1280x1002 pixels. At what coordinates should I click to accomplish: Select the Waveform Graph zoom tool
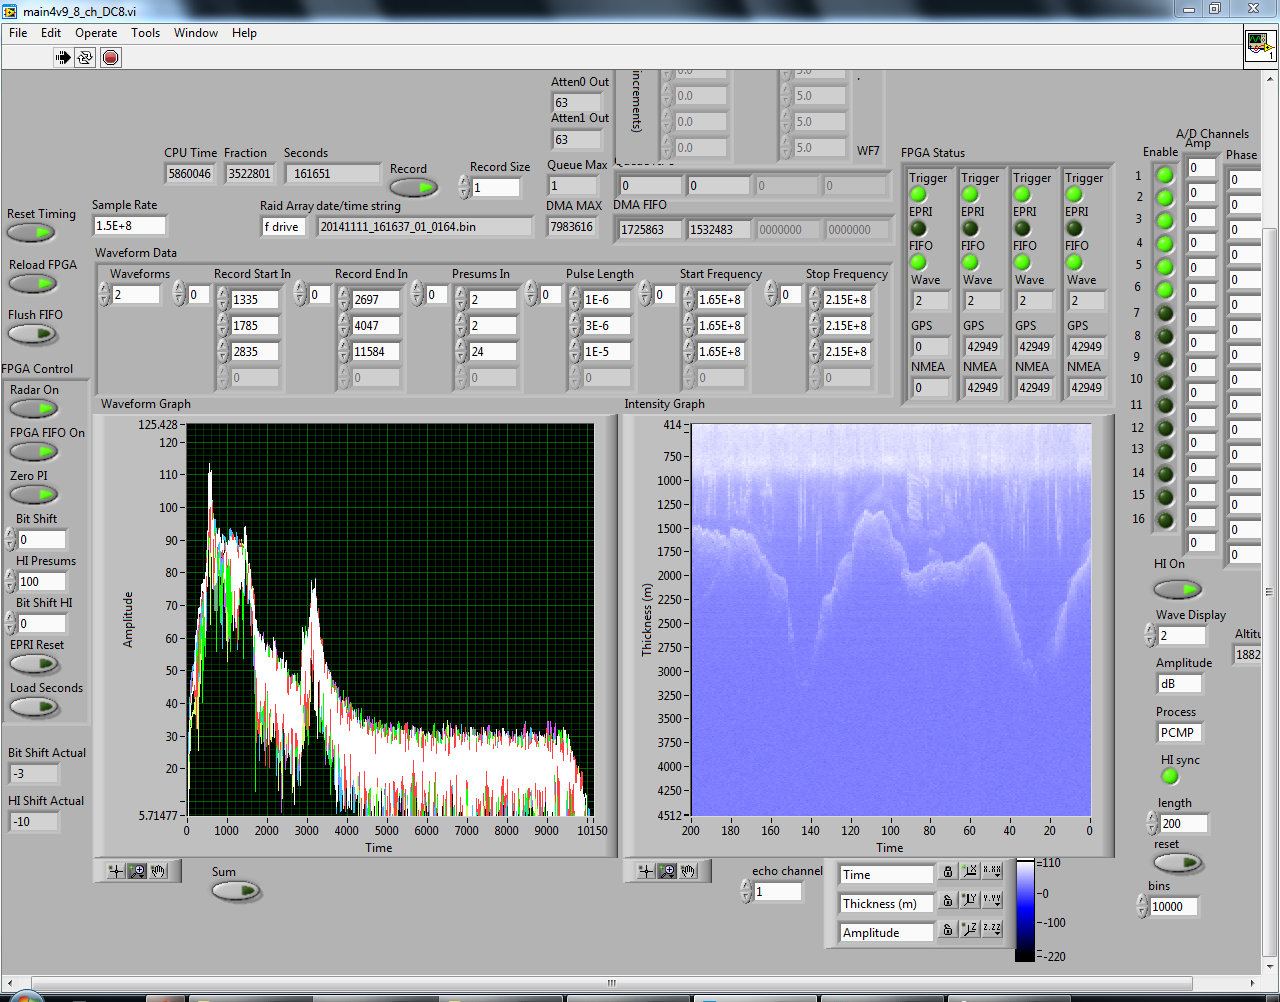point(137,871)
